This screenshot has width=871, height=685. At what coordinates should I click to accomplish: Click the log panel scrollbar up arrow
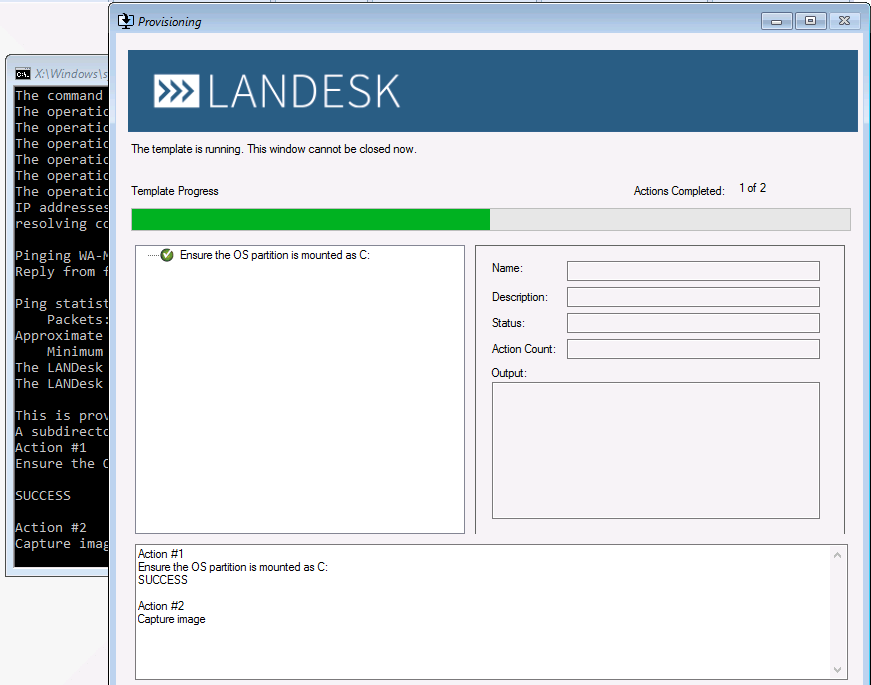pos(837,553)
